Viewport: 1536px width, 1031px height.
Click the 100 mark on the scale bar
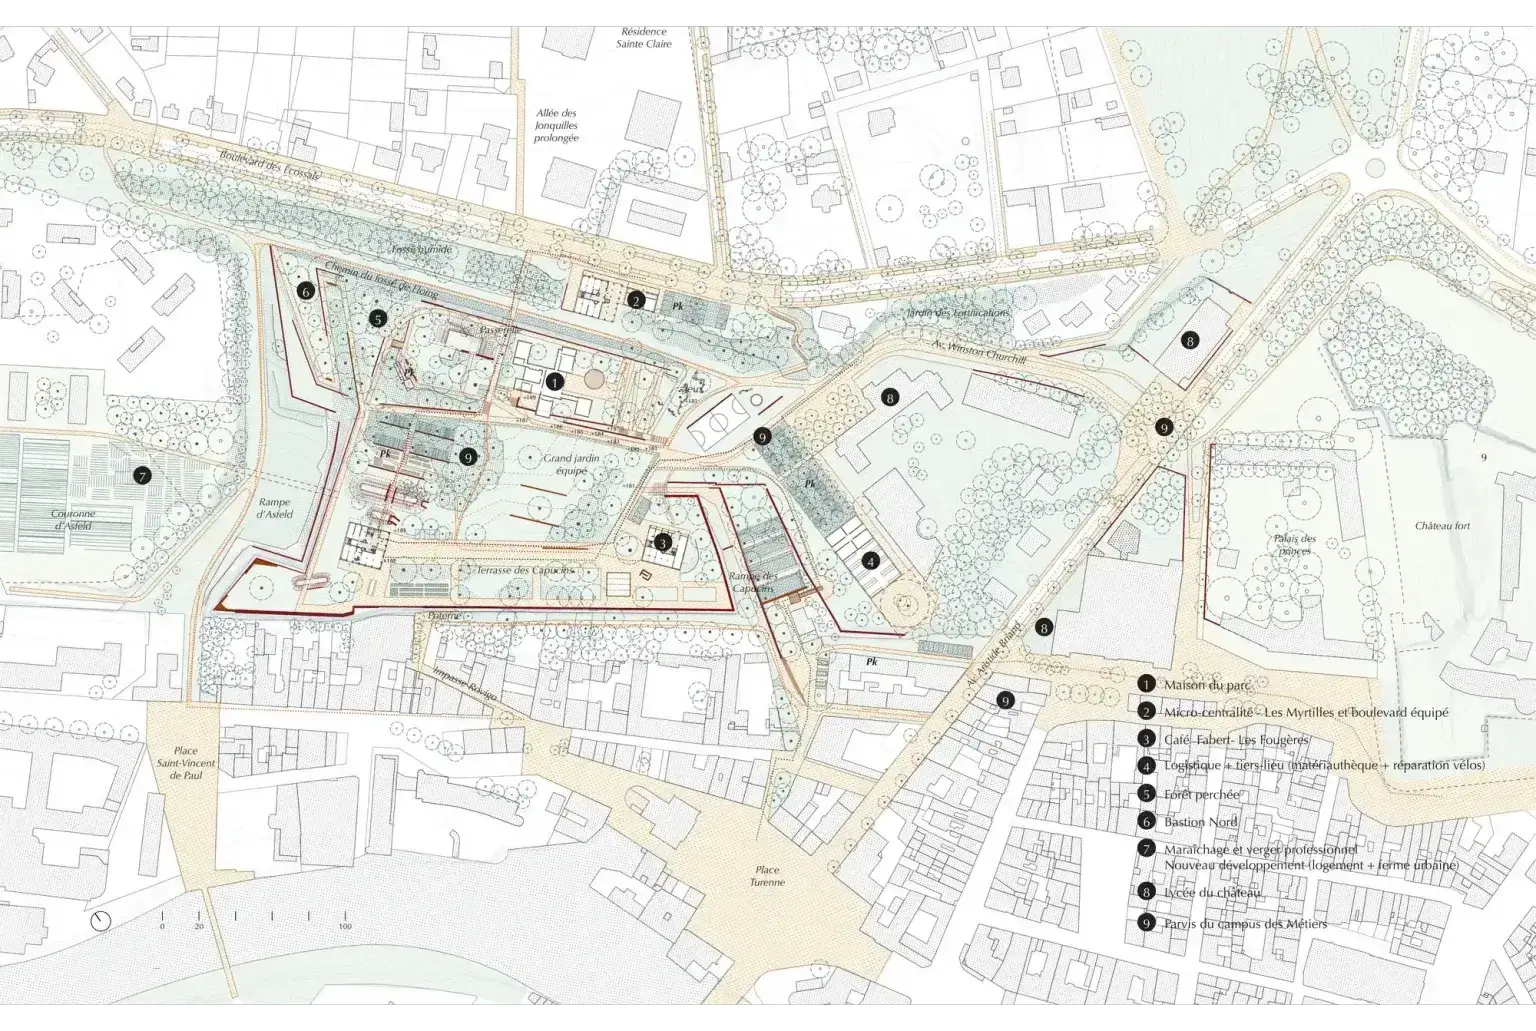[345, 927]
